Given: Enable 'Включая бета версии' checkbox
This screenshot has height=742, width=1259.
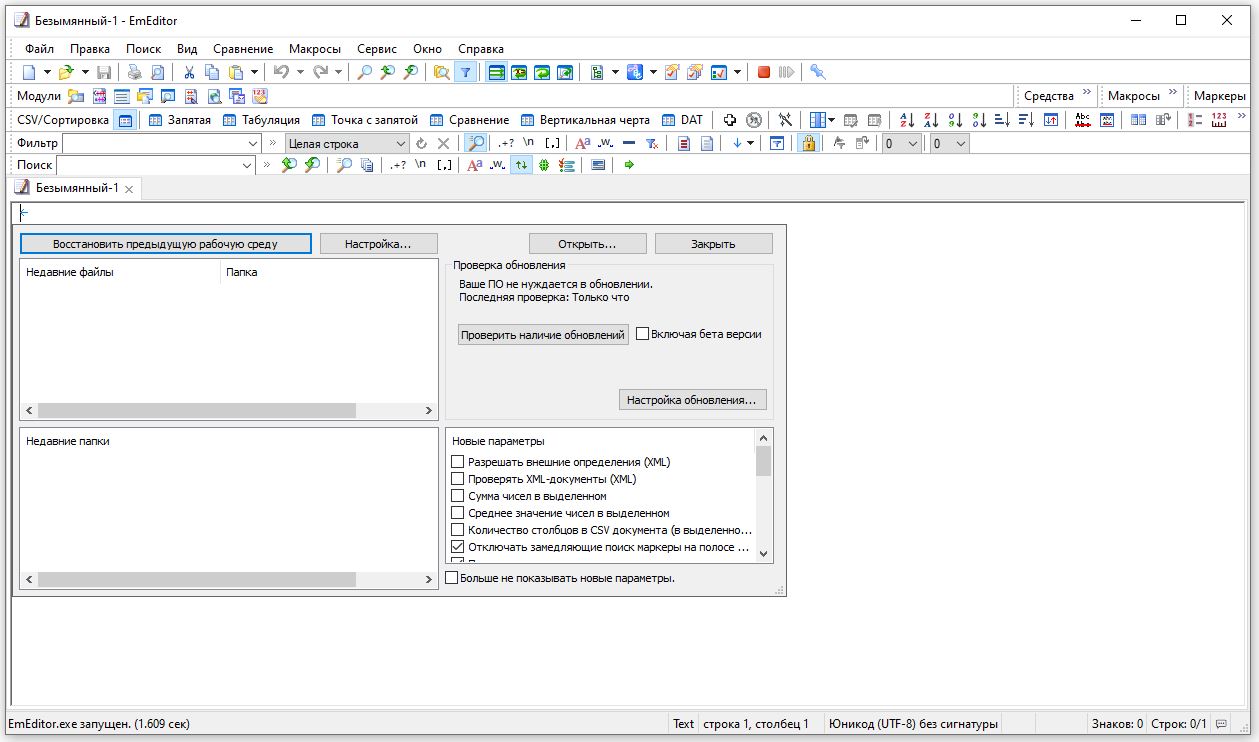Looking at the screenshot, I should click(x=643, y=334).
